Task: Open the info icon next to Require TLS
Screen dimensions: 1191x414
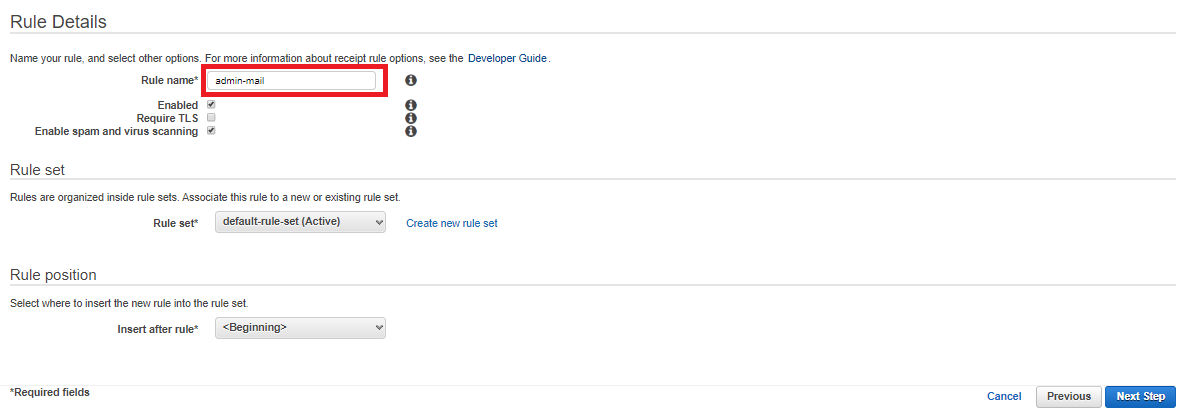Action: [x=411, y=119]
